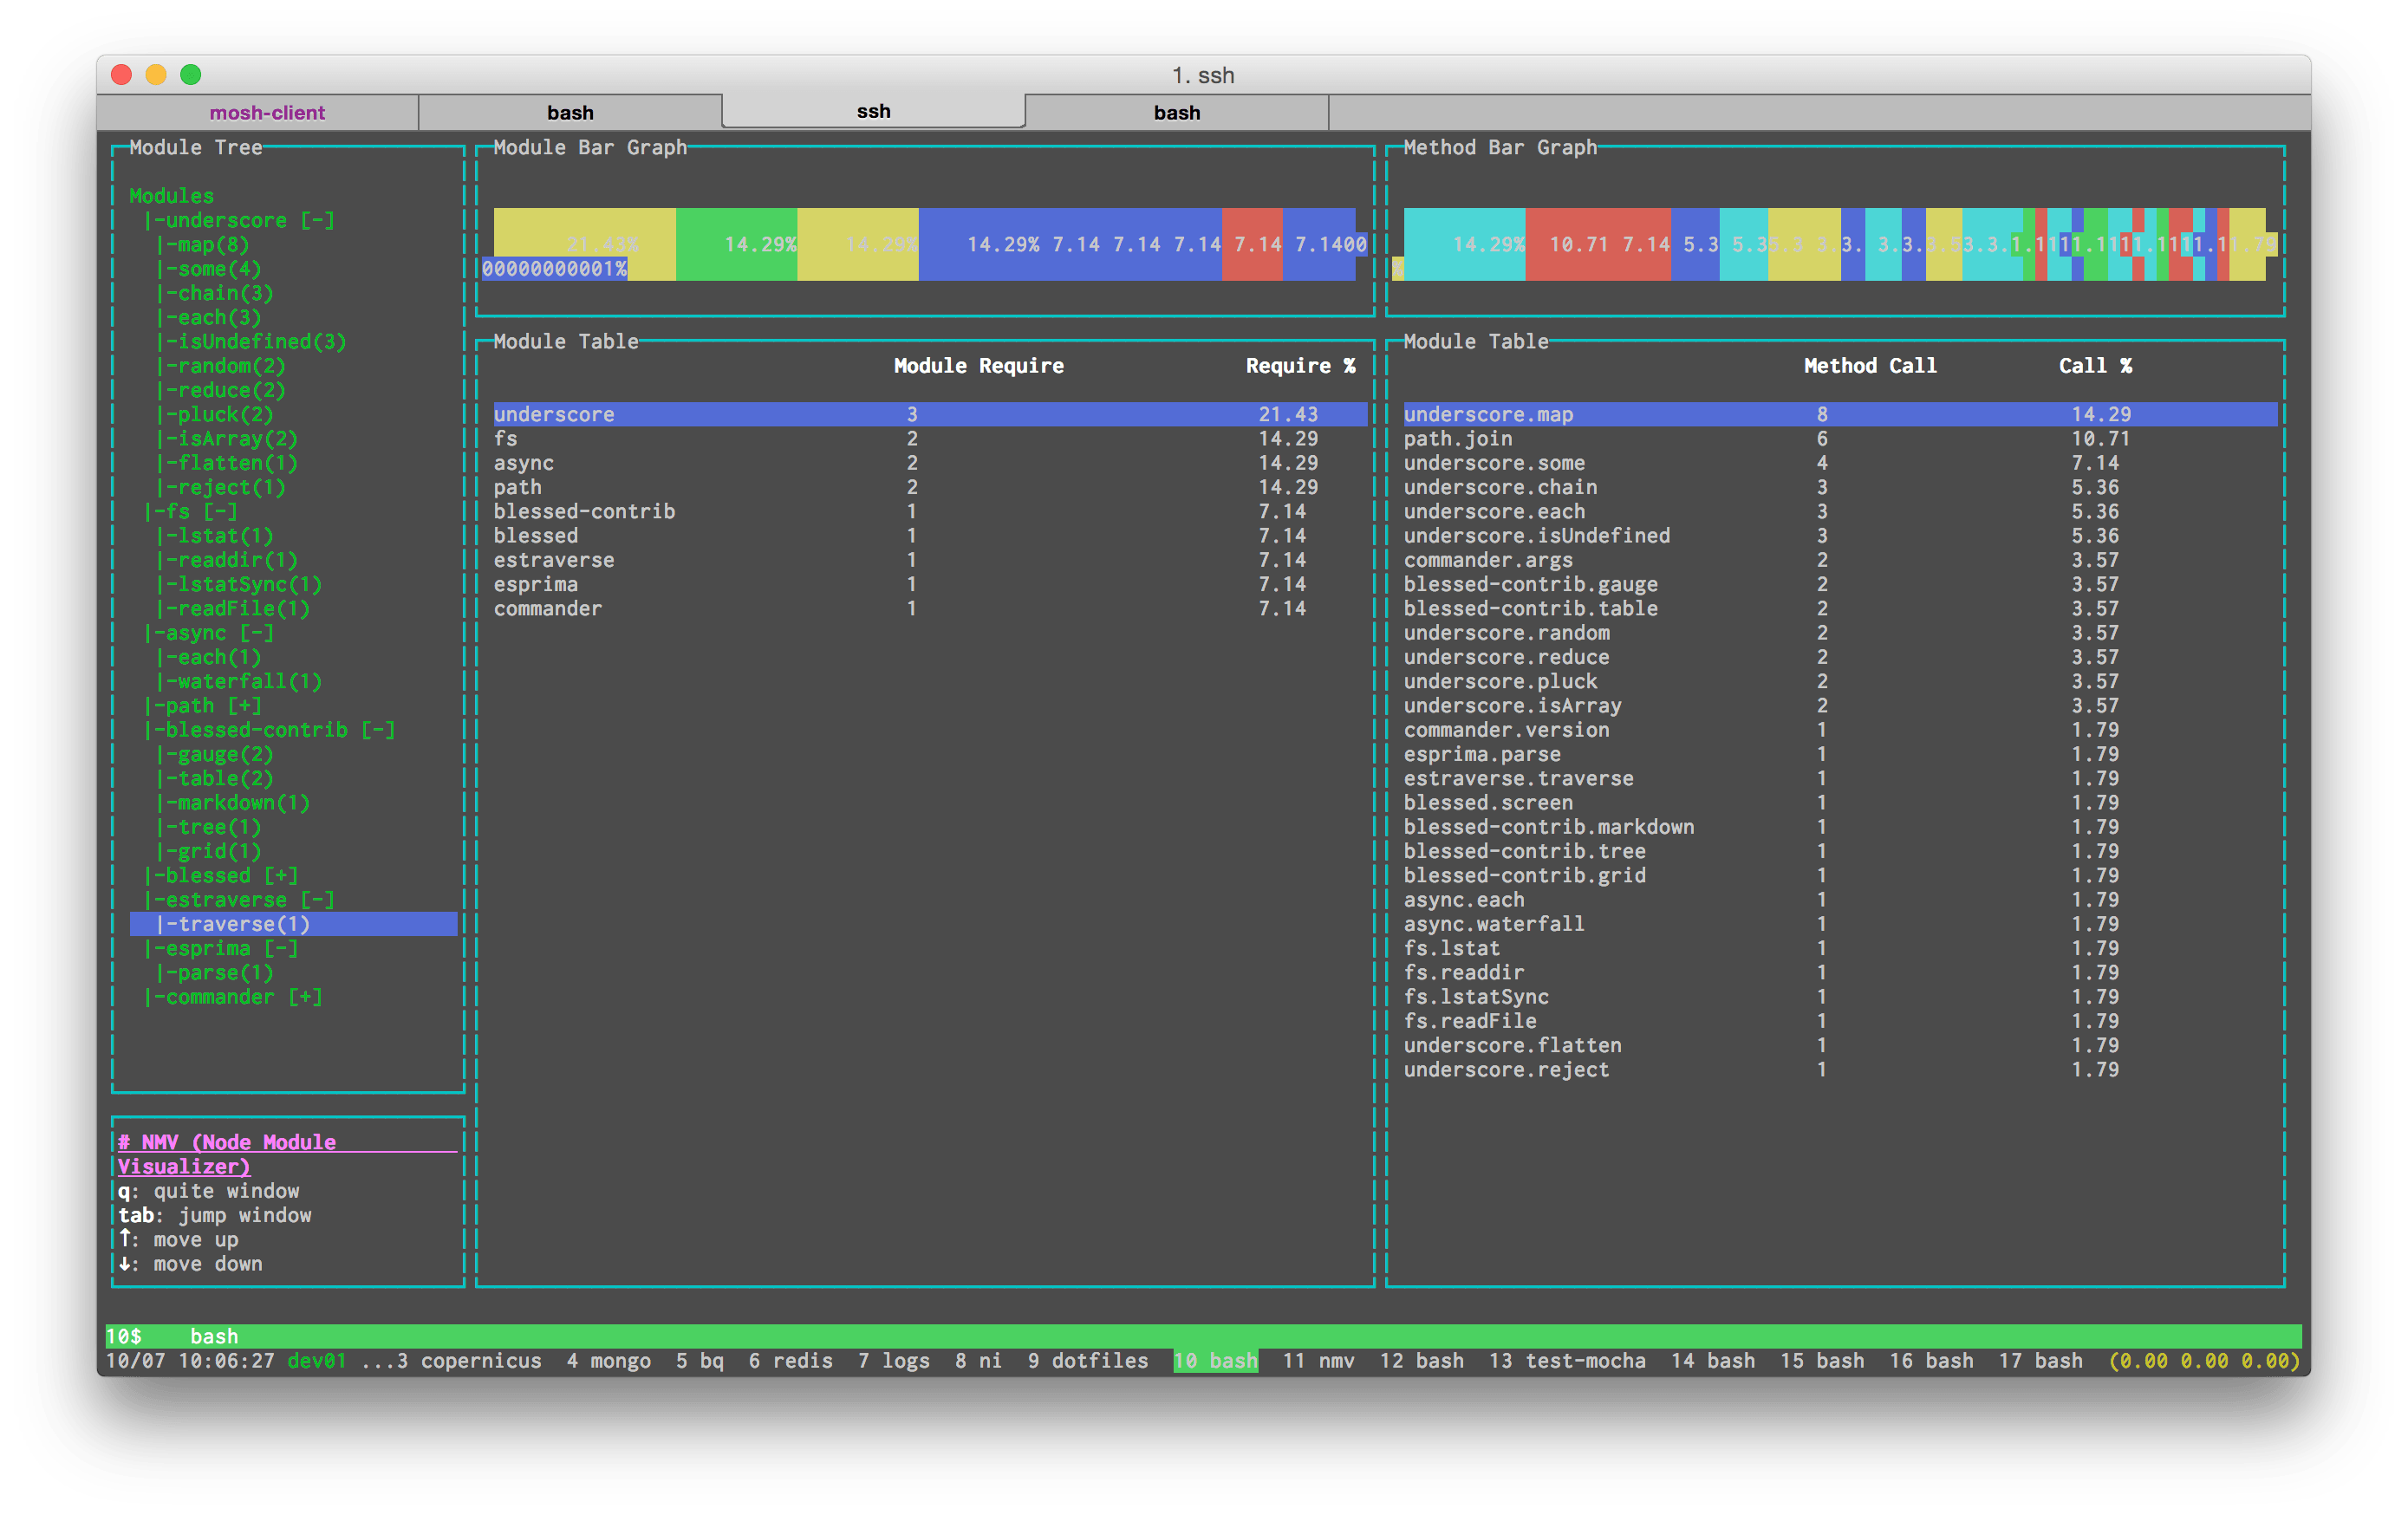Switch to the mosh-client tab
The width and height of the screenshot is (2408, 1515).
267,112
